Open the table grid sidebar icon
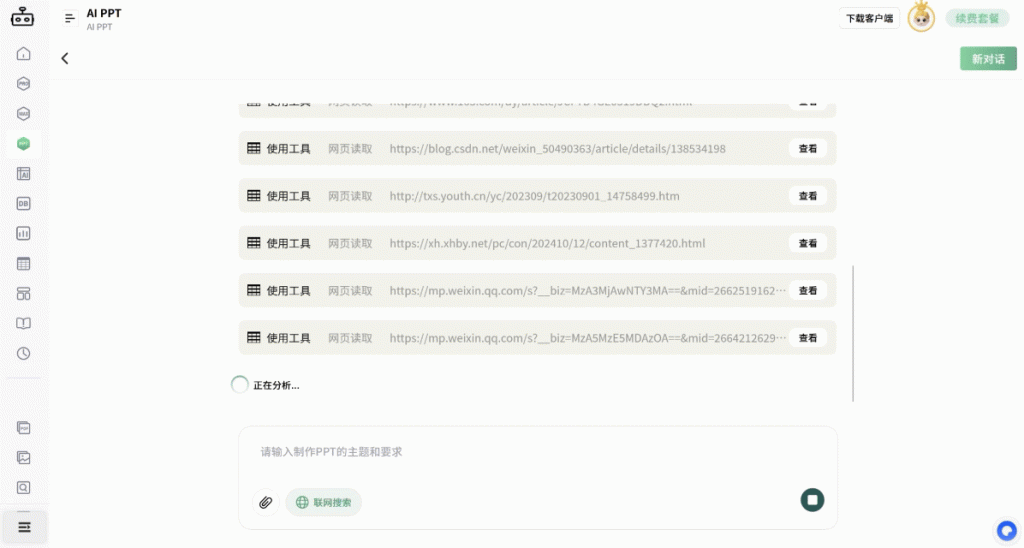This screenshot has width=1024, height=548. pyautogui.click(x=24, y=264)
